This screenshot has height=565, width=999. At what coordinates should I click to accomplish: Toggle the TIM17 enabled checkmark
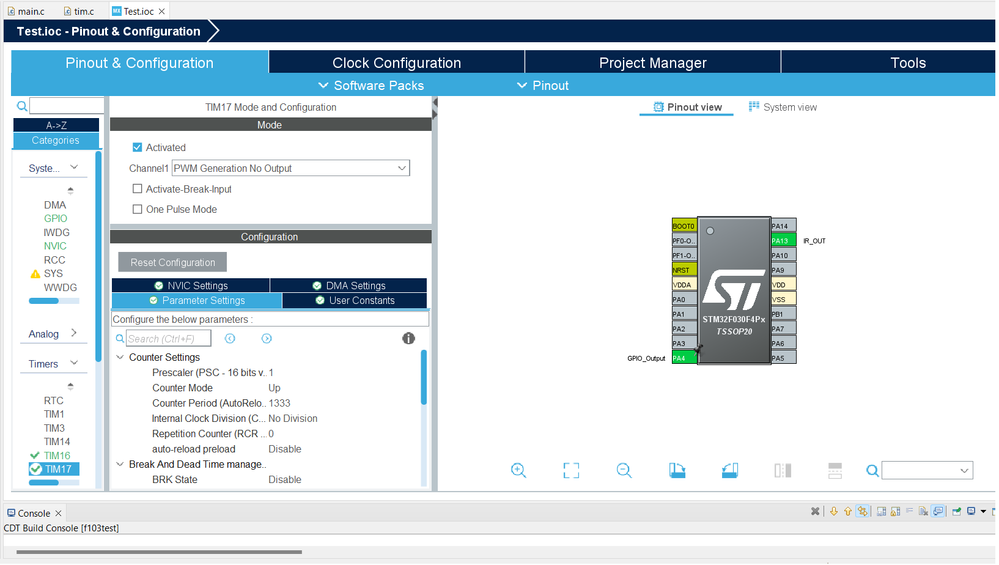[x=36, y=469]
